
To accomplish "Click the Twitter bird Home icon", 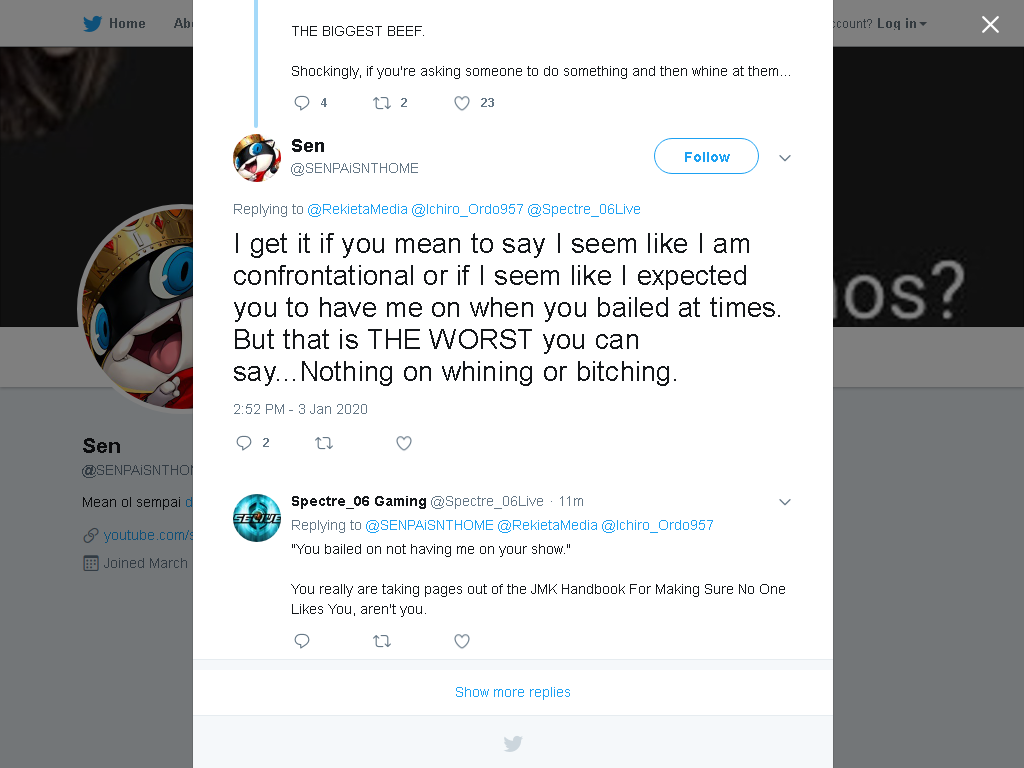I will click(92, 24).
